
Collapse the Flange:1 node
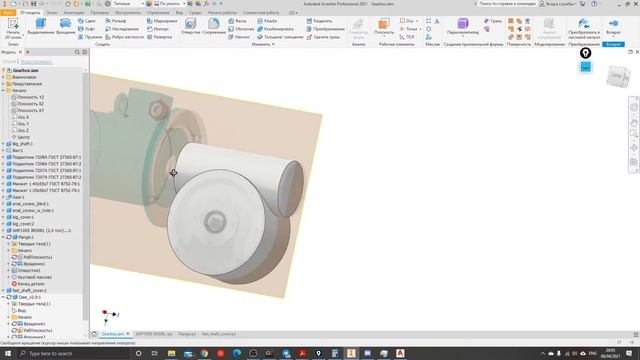[x=3, y=237]
